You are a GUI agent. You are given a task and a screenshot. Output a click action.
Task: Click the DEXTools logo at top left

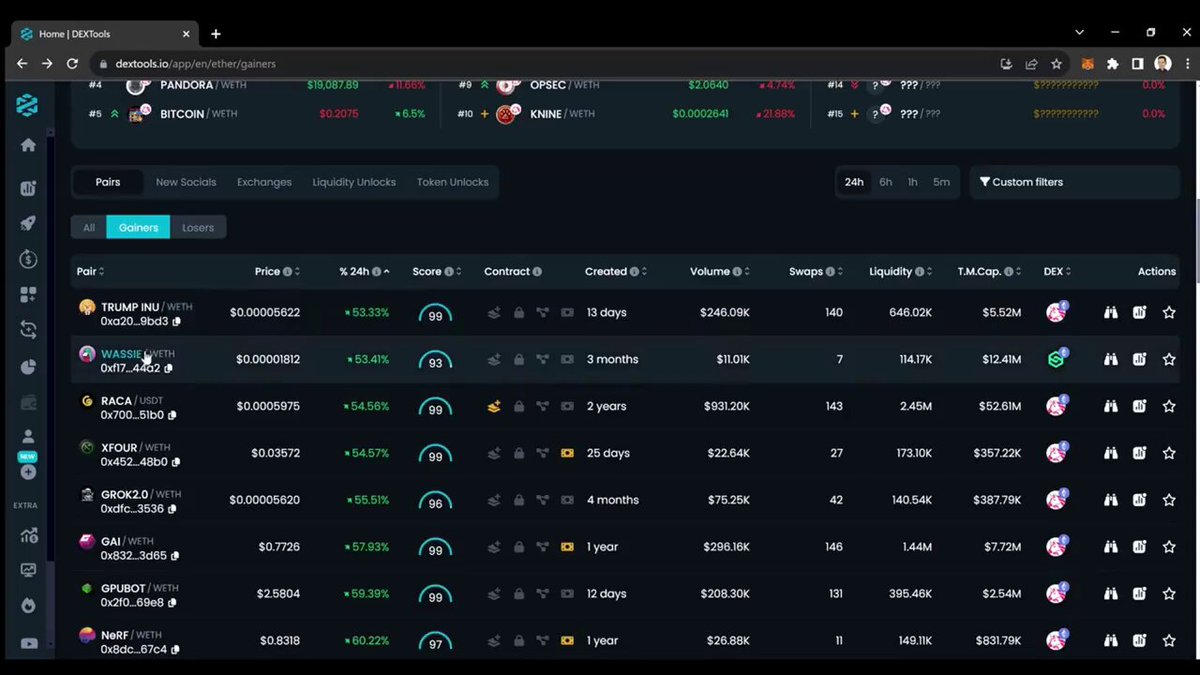click(x=28, y=105)
